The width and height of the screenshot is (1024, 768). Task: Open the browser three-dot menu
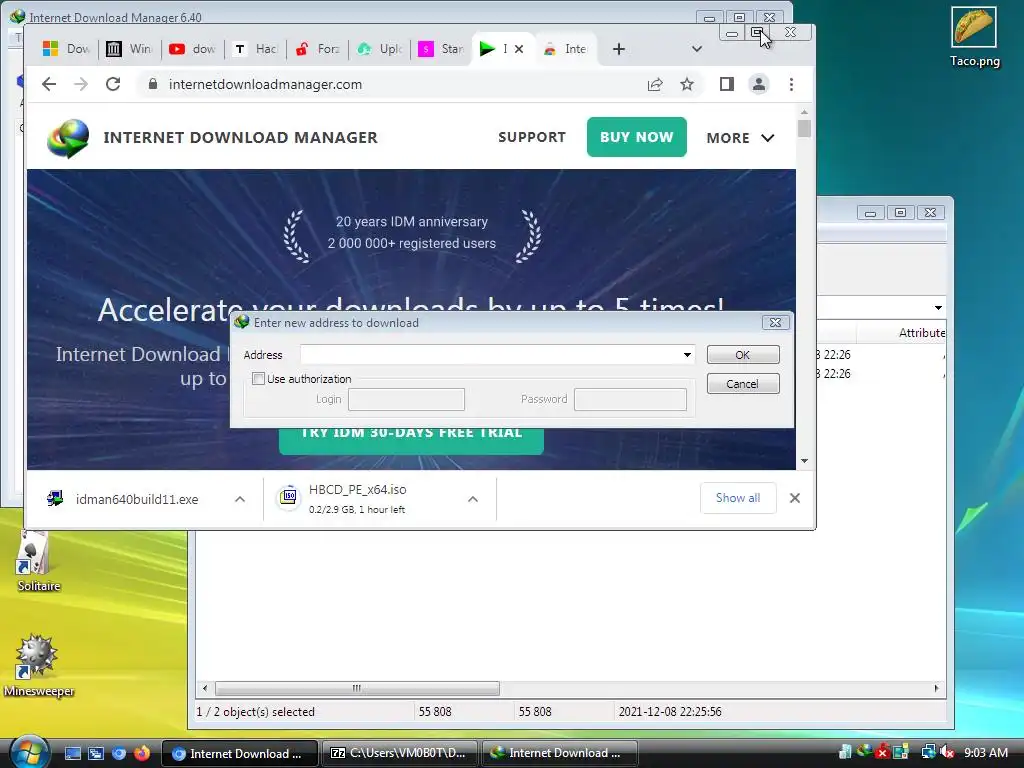791,84
